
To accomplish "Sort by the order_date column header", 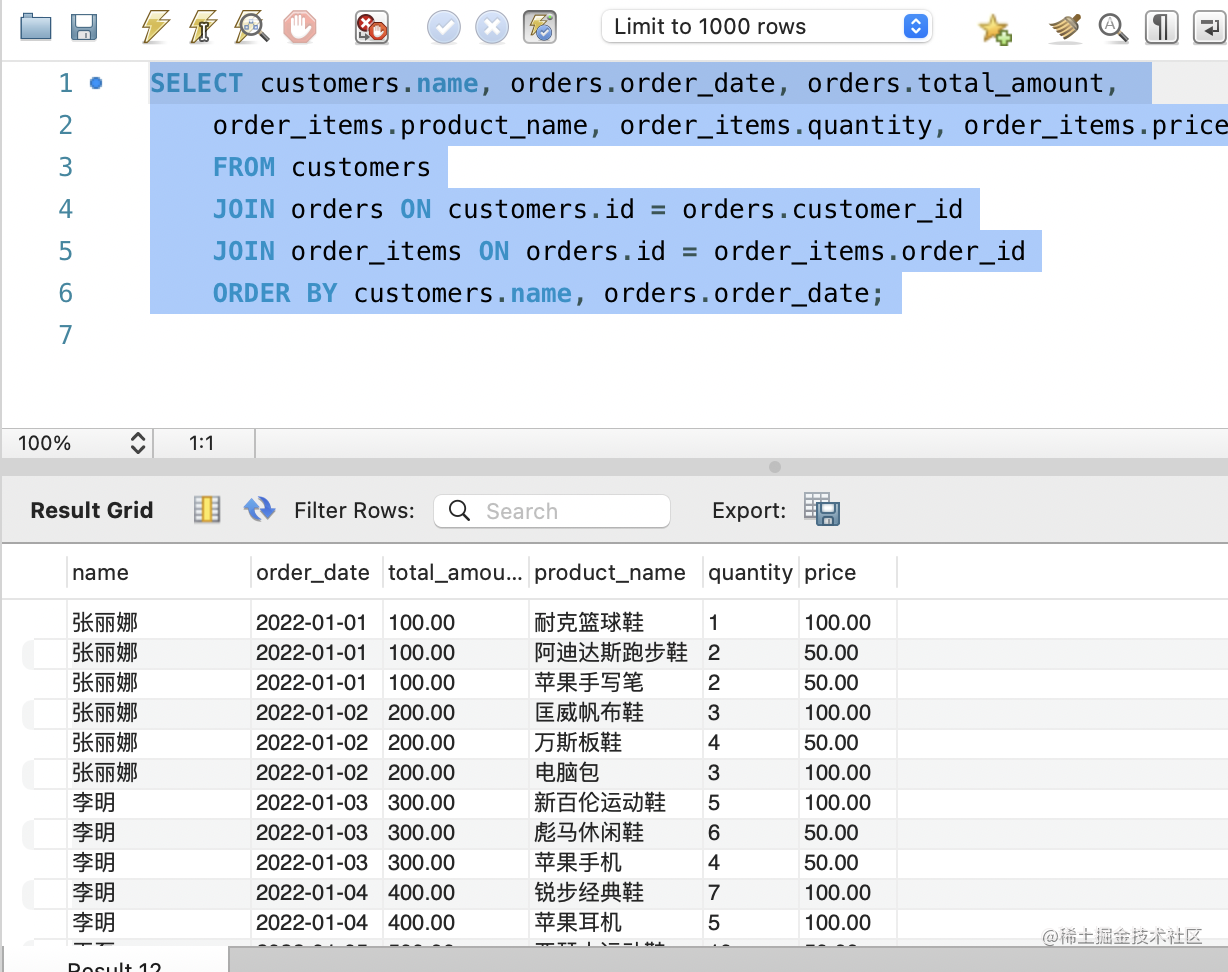I will (x=313, y=573).
